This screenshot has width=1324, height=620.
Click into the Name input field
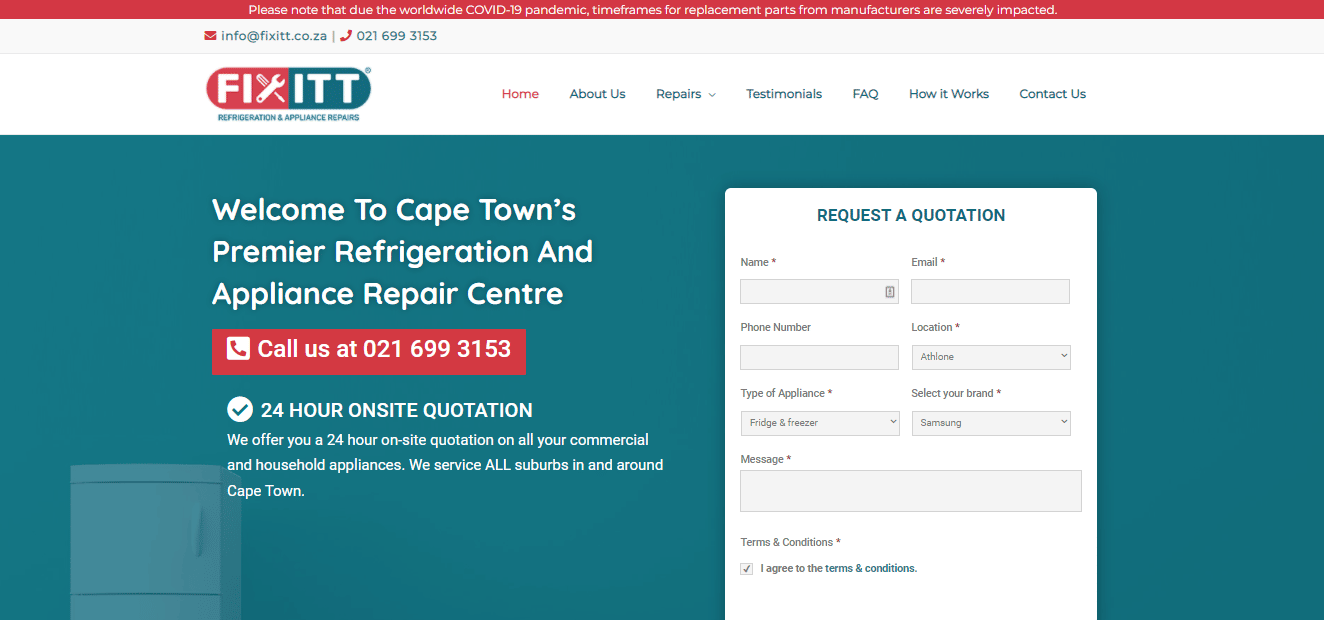coord(820,292)
